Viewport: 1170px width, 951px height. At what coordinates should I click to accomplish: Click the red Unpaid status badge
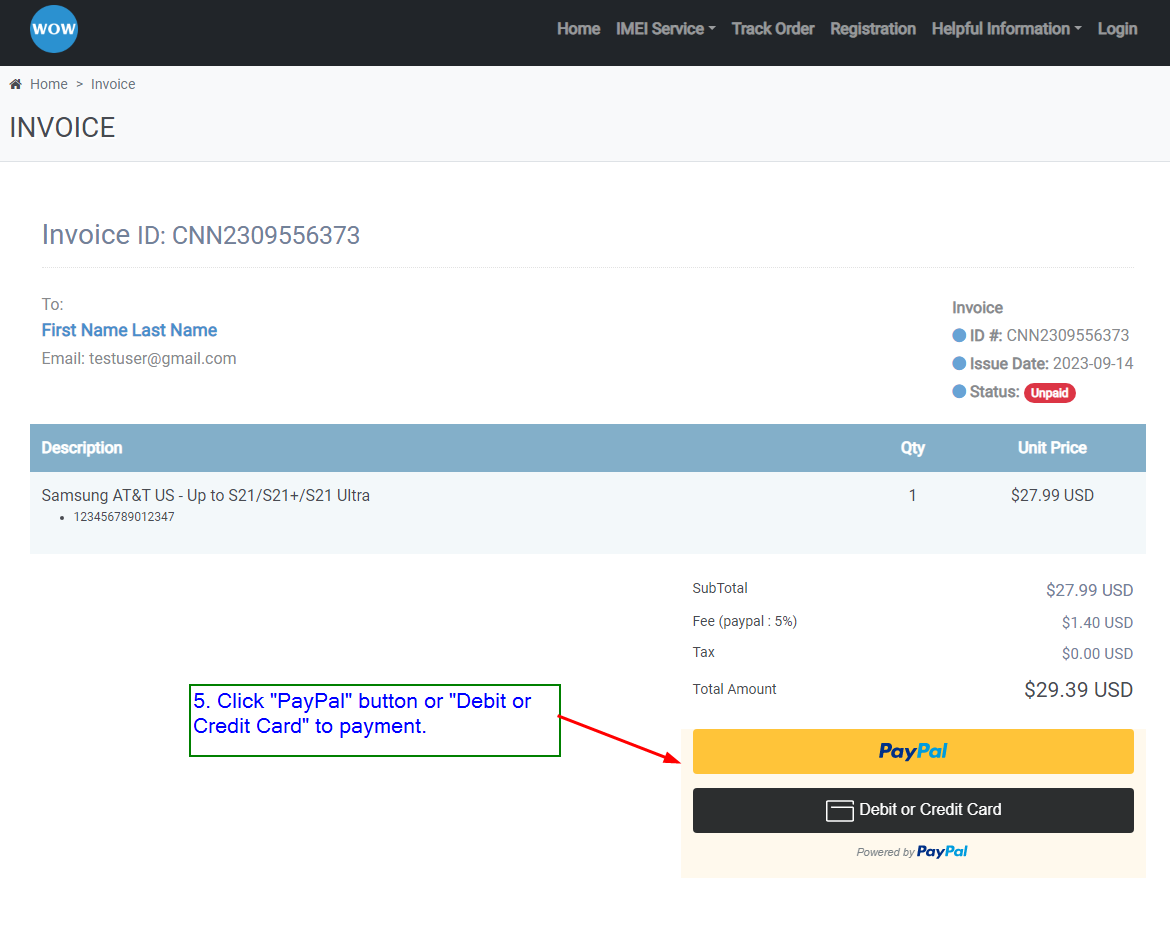tap(1049, 393)
